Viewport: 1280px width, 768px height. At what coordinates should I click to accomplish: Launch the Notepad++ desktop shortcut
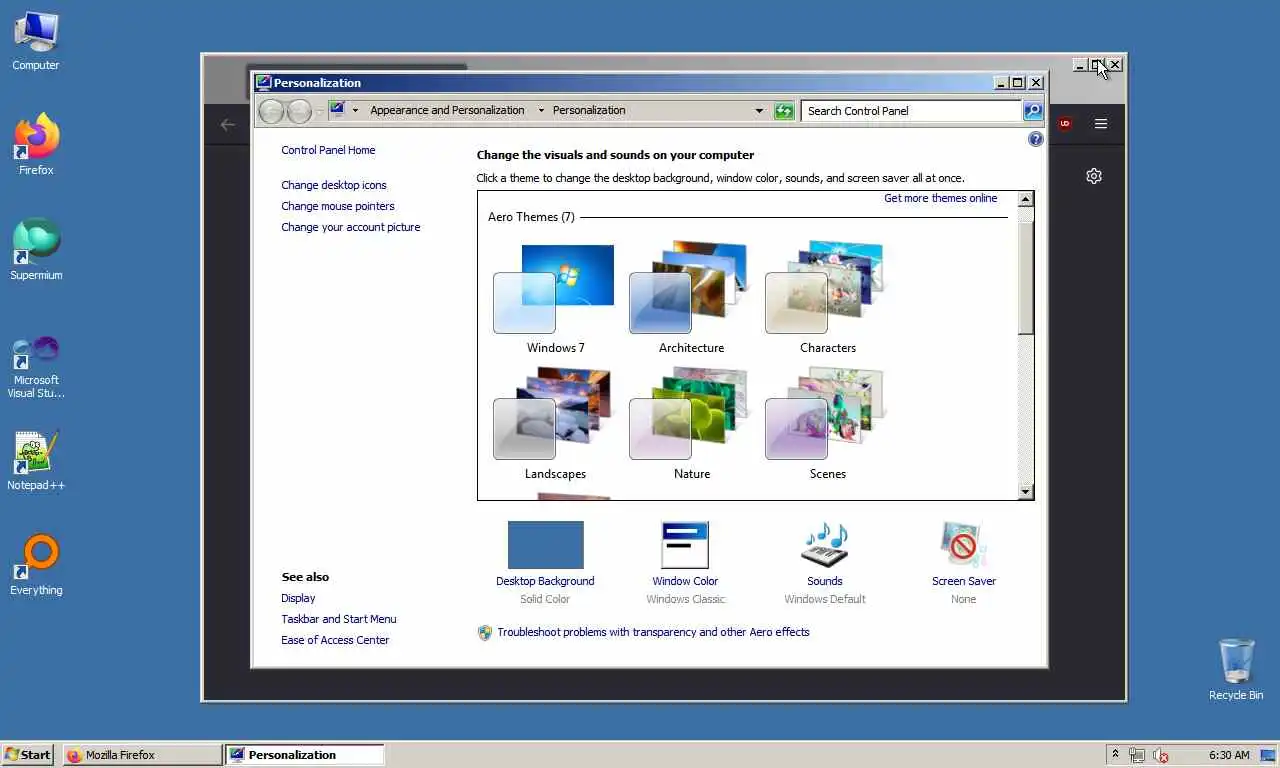(36, 461)
